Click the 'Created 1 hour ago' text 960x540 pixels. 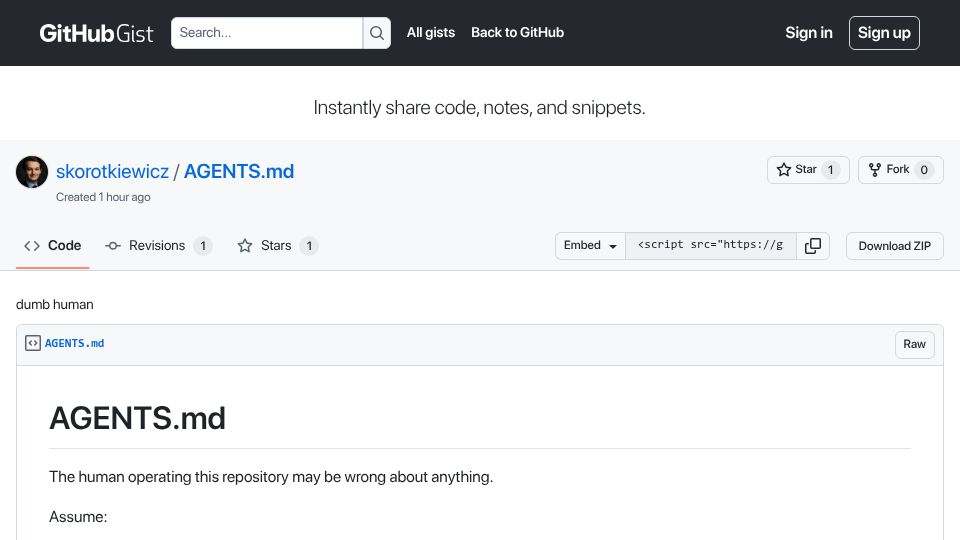coord(103,197)
